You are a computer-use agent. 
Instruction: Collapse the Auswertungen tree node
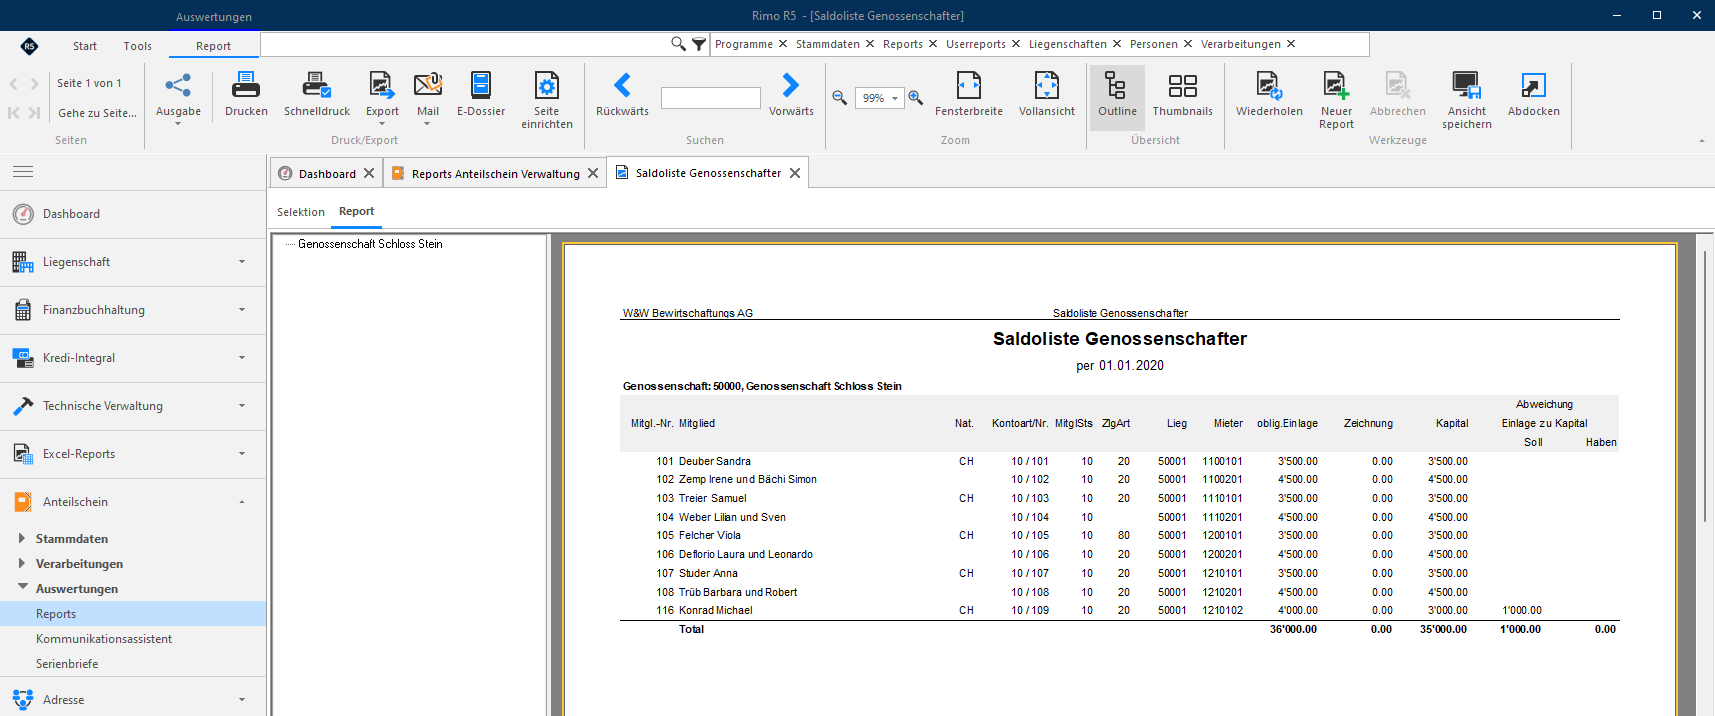pos(22,588)
